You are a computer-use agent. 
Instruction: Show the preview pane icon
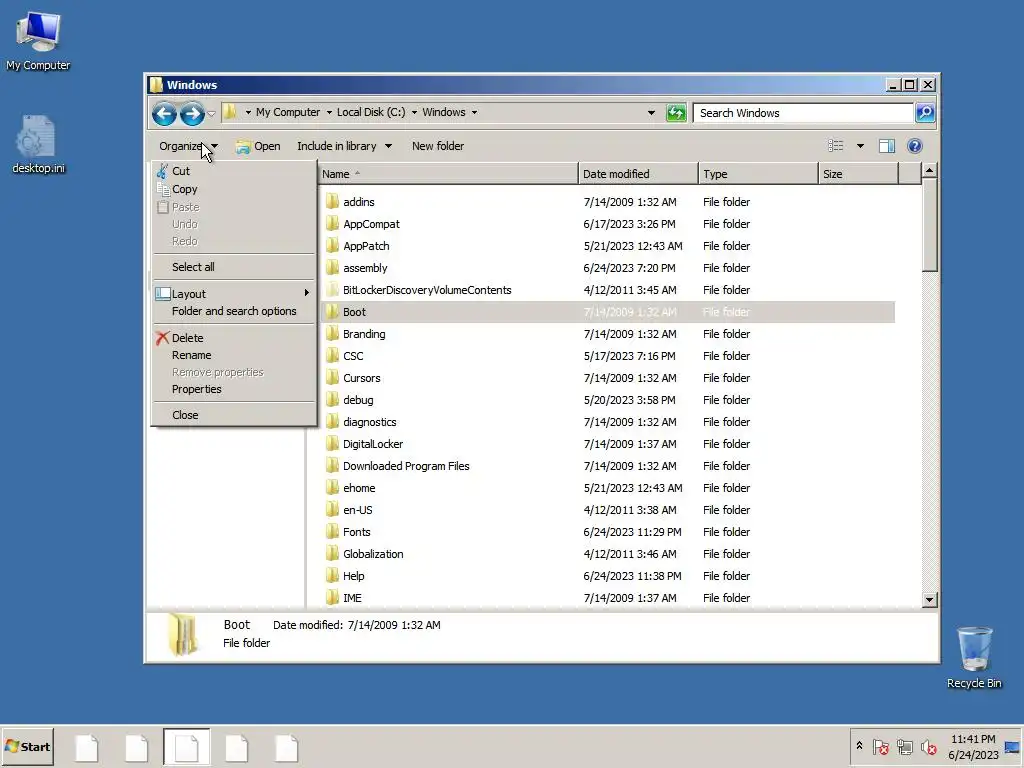point(886,146)
